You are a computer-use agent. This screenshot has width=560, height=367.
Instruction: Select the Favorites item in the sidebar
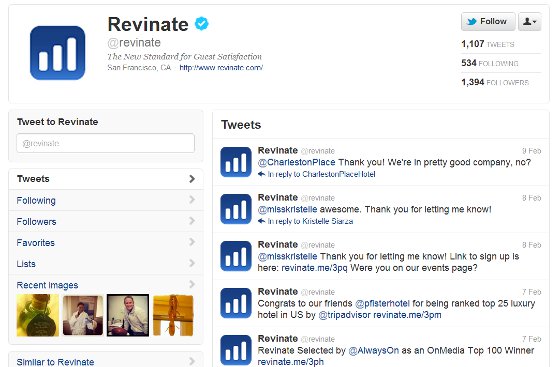pyautogui.click(x=106, y=242)
